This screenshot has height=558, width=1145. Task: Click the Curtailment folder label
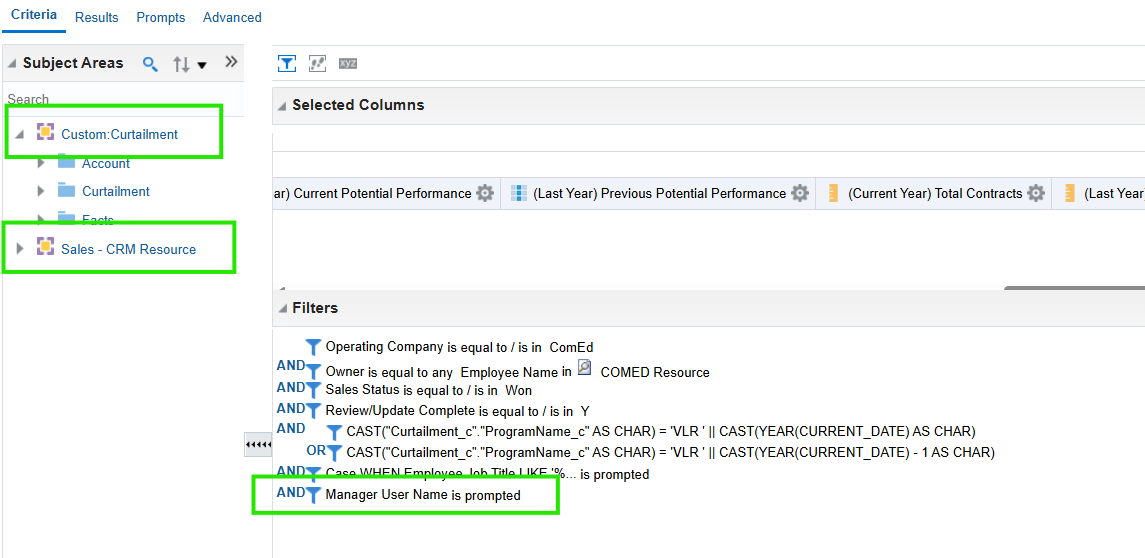[116, 191]
